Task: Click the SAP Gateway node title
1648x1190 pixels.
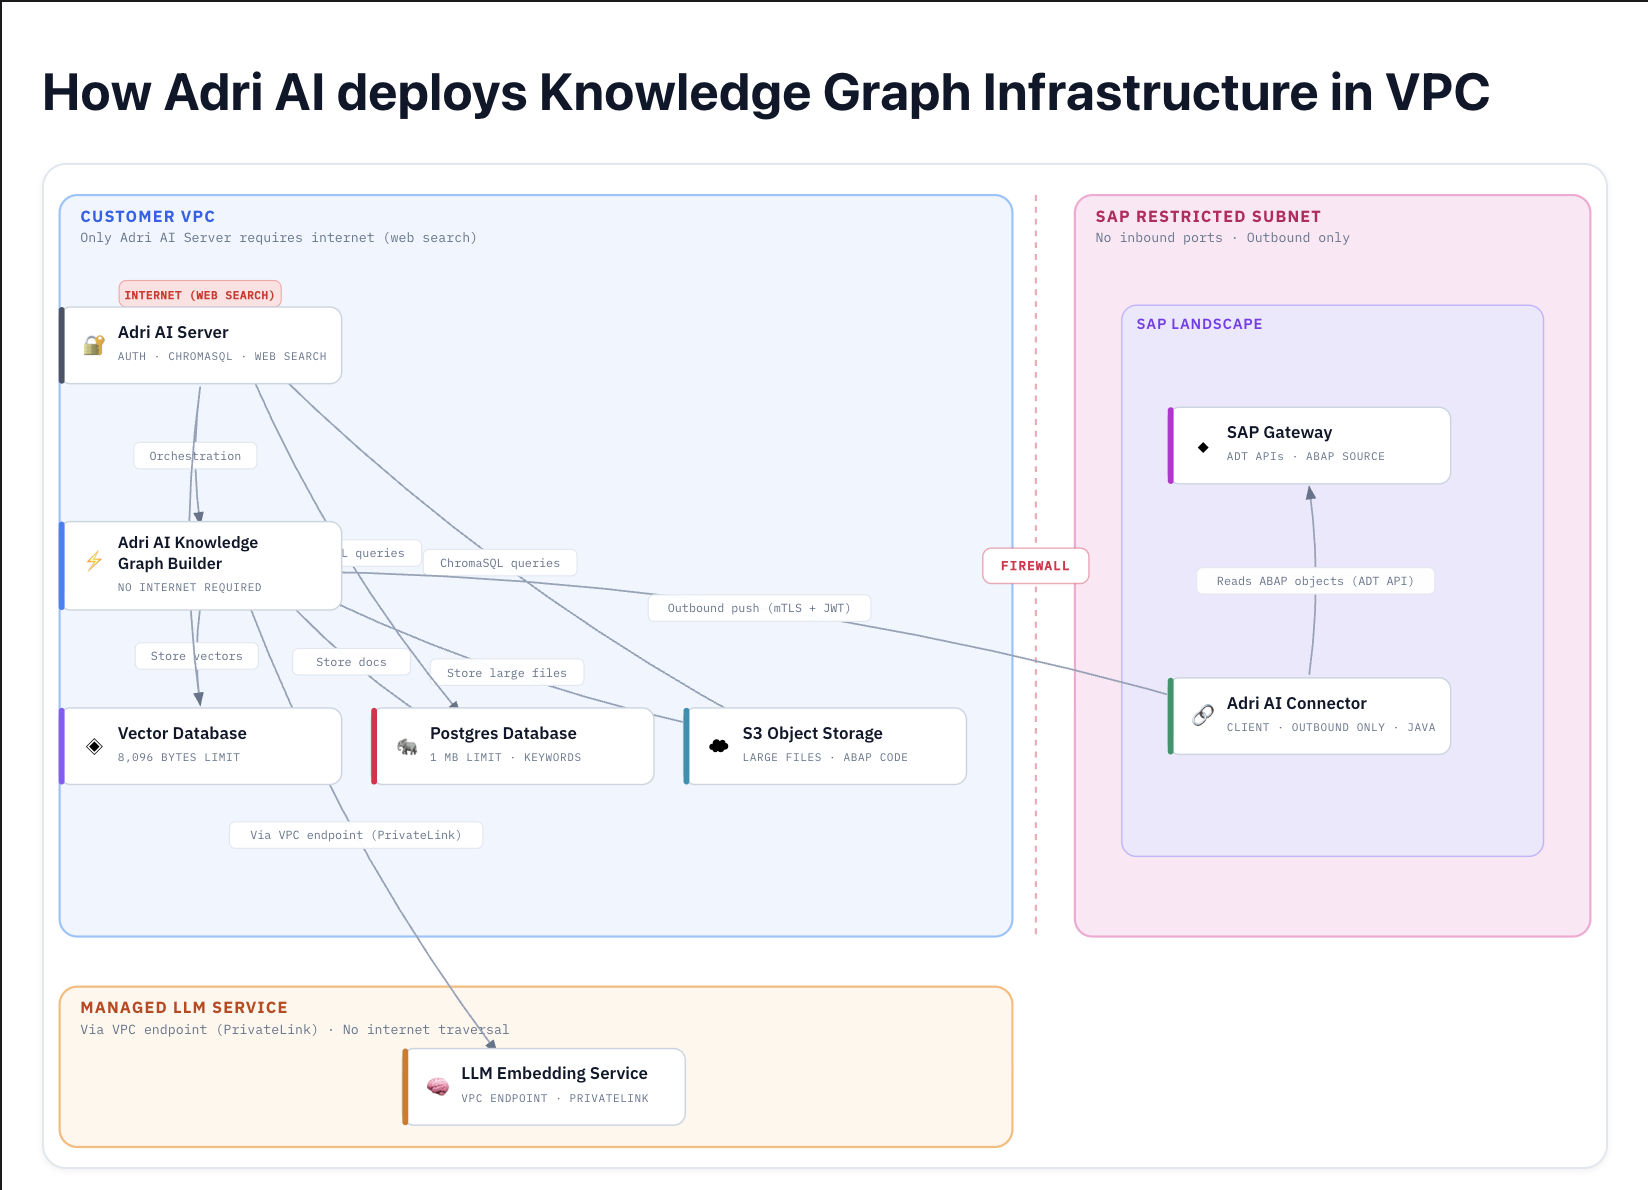Action: tap(1279, 432)
